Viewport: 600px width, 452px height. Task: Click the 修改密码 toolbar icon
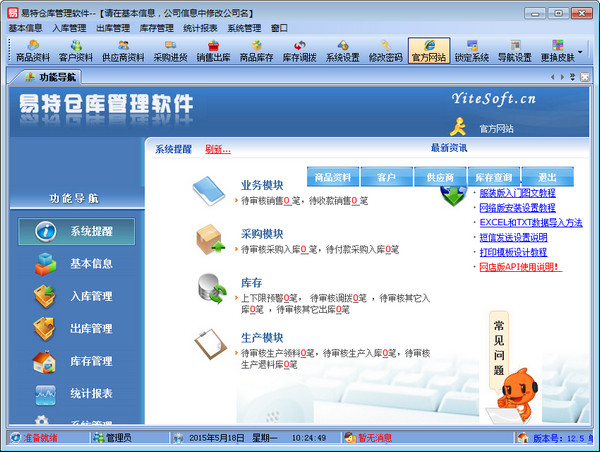(x=386, y=51)
